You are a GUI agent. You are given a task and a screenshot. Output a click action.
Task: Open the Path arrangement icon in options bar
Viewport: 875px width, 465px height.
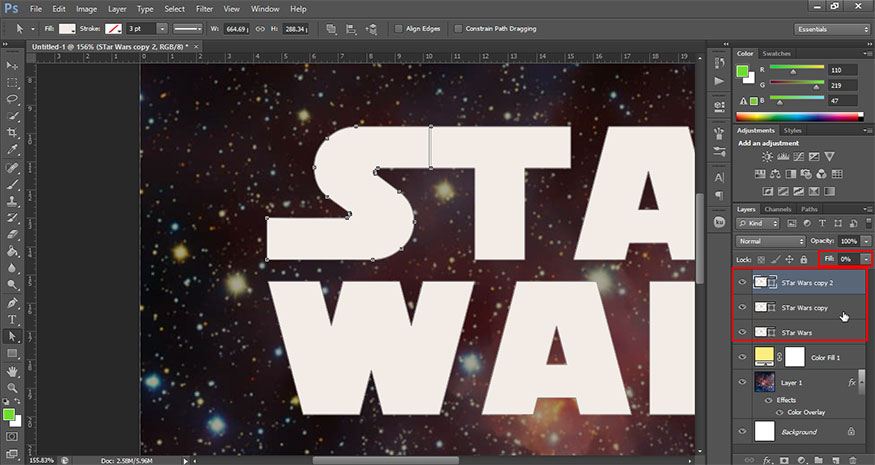pos(371,29)
